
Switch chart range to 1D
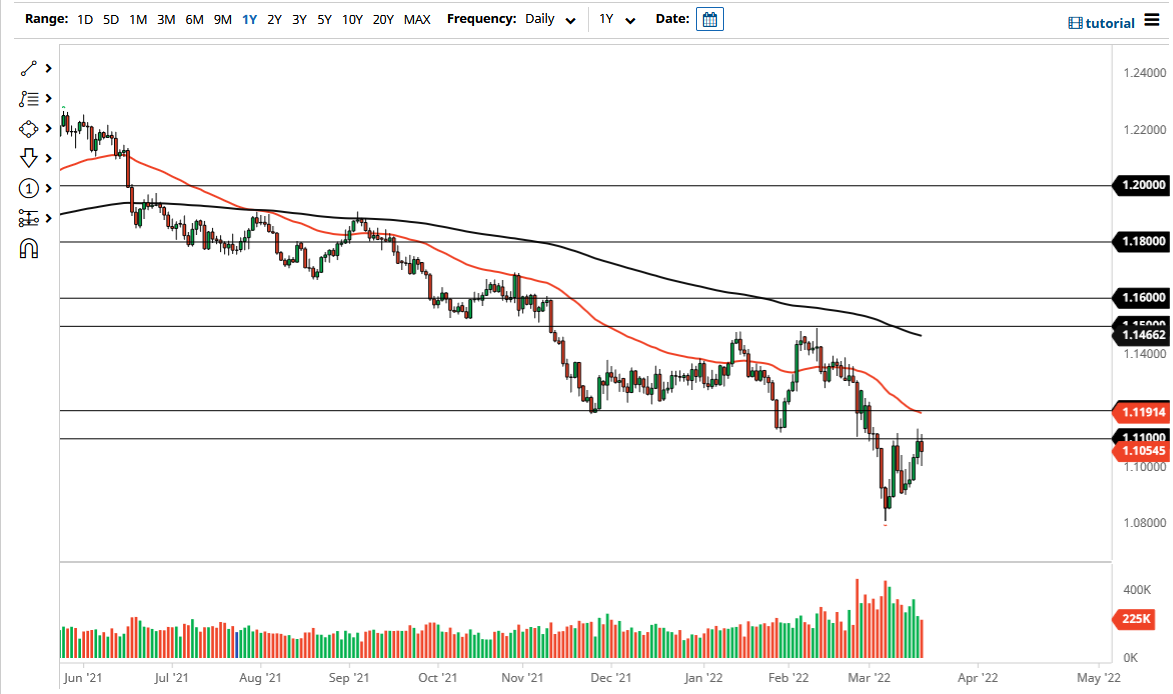pos(85,18)
